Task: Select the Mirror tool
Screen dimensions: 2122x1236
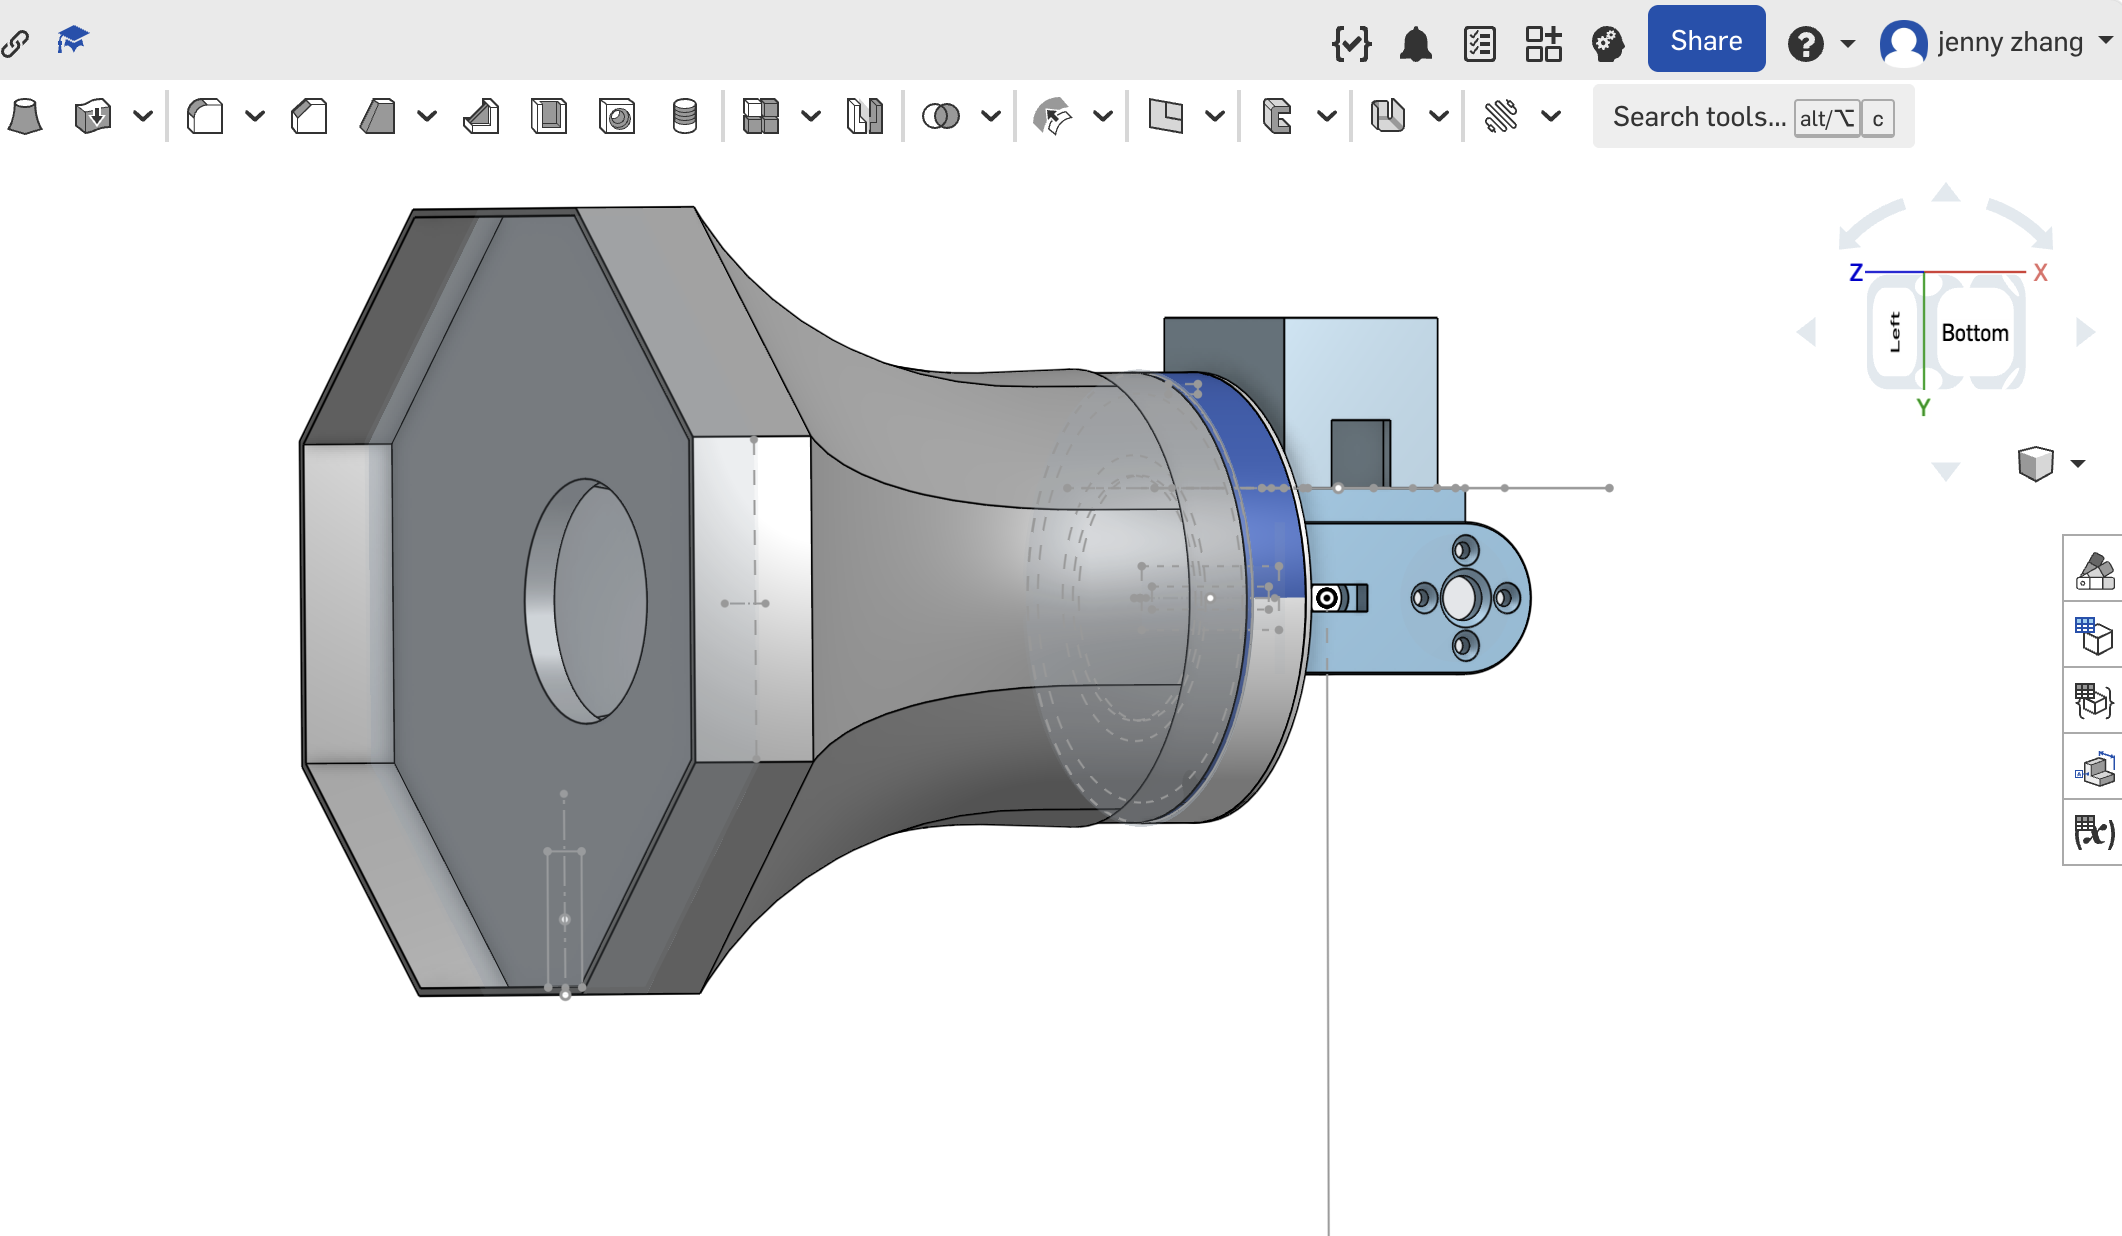Action: (865, 117)
